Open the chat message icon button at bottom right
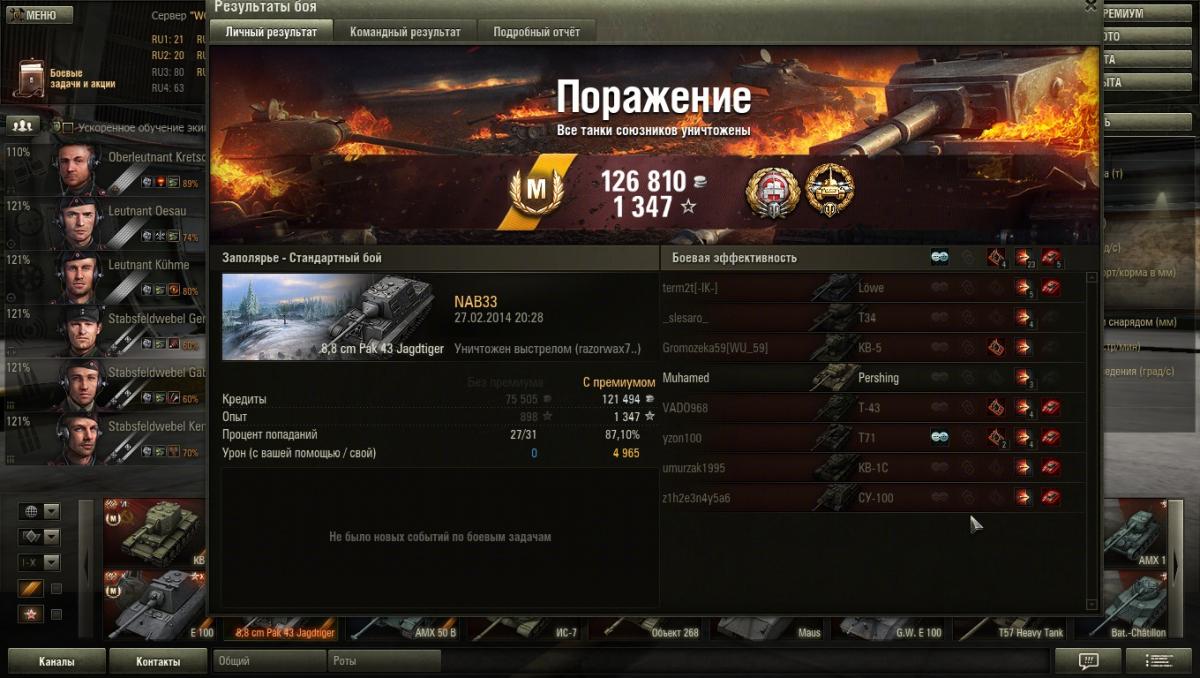 (x=1087, y=661)
